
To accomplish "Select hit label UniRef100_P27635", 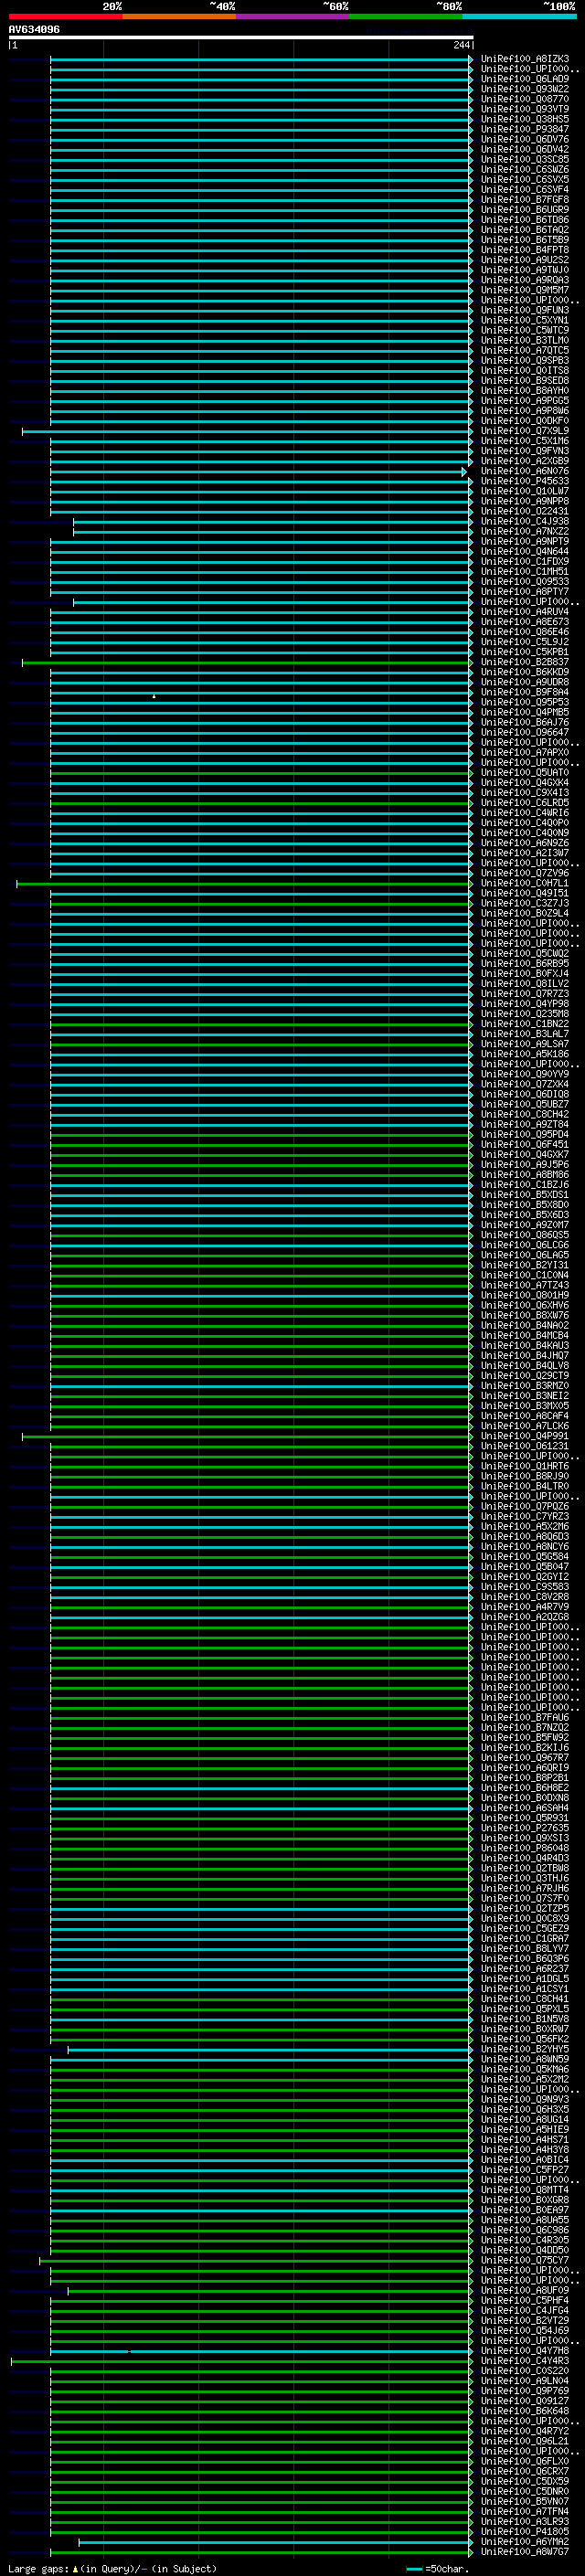I will click(x=525, y=1828).
